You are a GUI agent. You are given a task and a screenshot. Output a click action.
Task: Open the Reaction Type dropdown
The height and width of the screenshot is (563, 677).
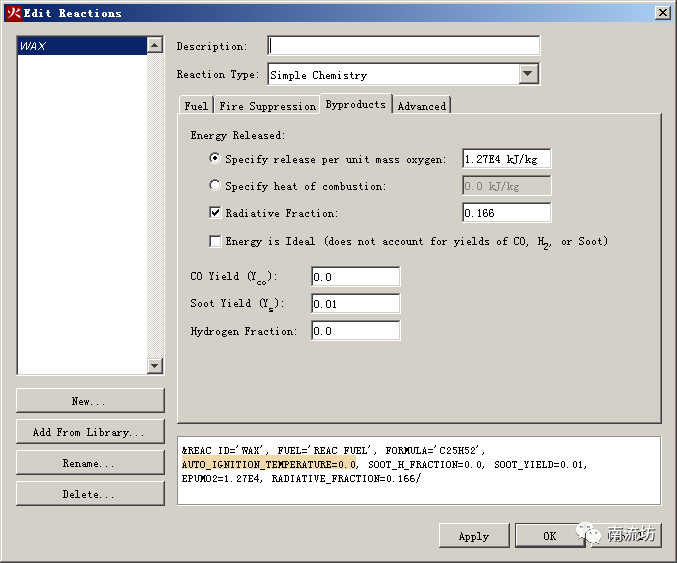click(x=529, y=75)
